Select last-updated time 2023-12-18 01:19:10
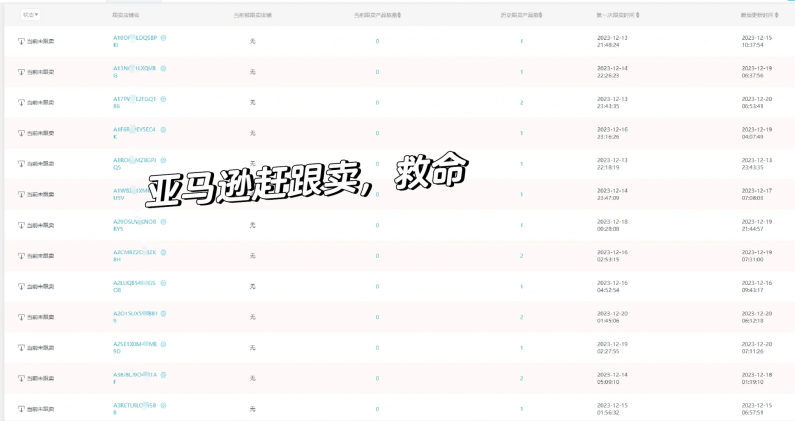This screenshot has width=795, height=421. pos(756,378)
